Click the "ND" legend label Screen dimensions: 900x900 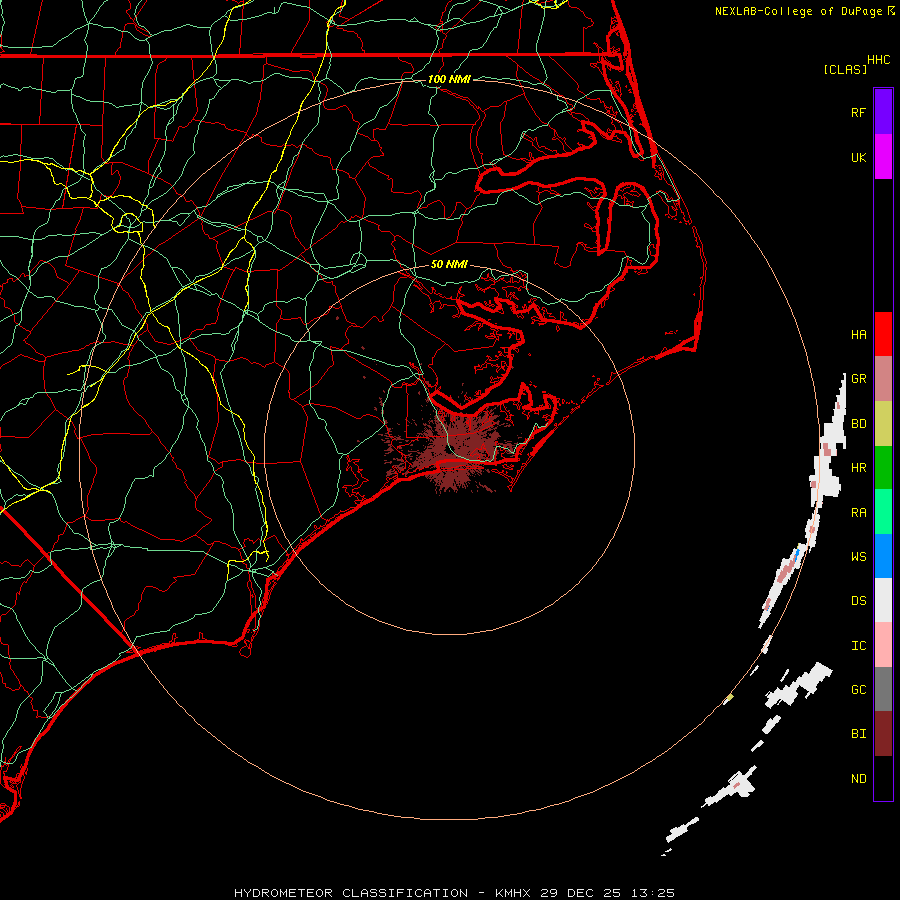pos(858,779)
